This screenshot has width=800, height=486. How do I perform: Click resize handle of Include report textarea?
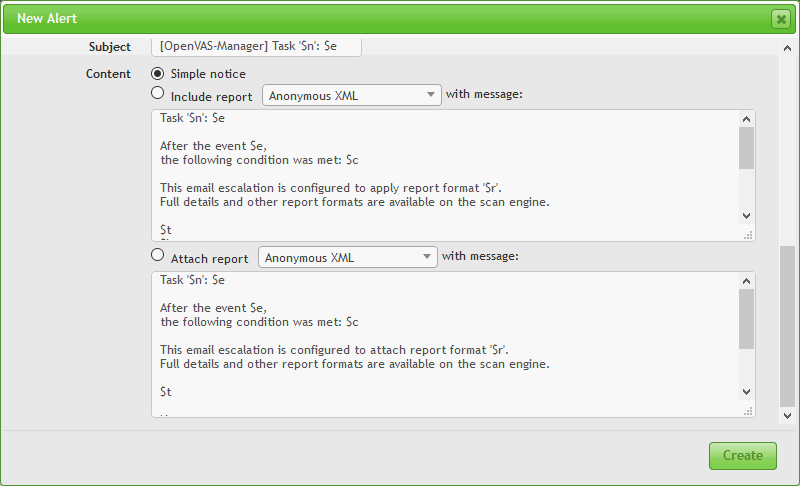click(747, 234)
